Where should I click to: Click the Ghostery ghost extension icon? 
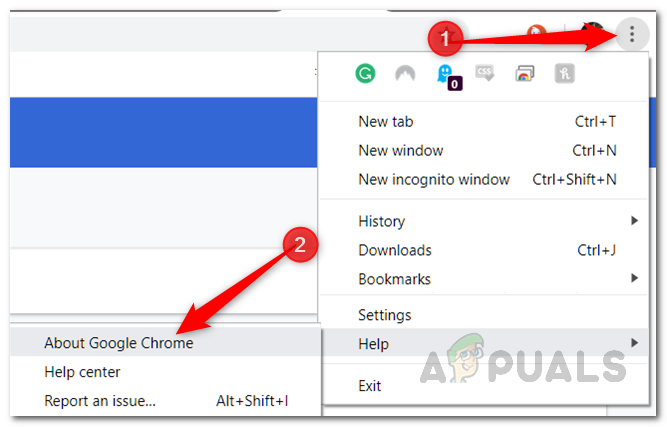point(448,77)
